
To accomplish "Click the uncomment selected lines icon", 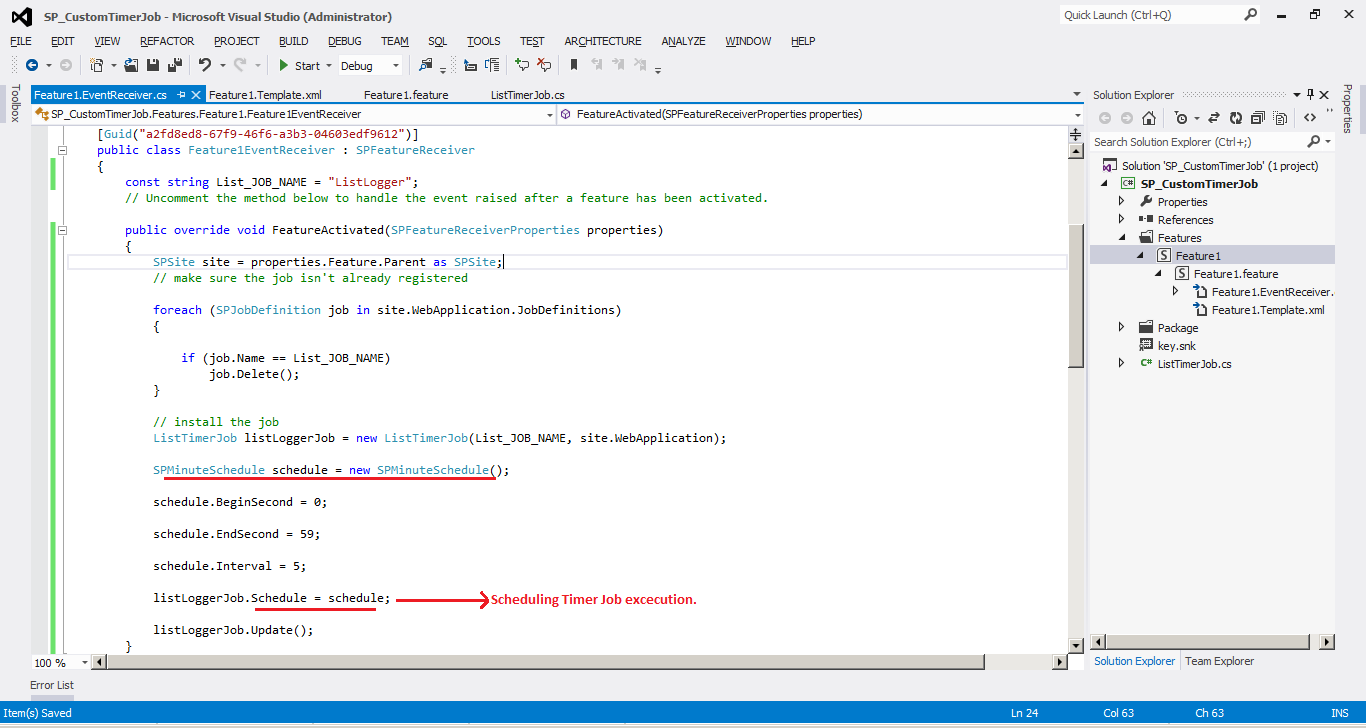I will point(544,65).
